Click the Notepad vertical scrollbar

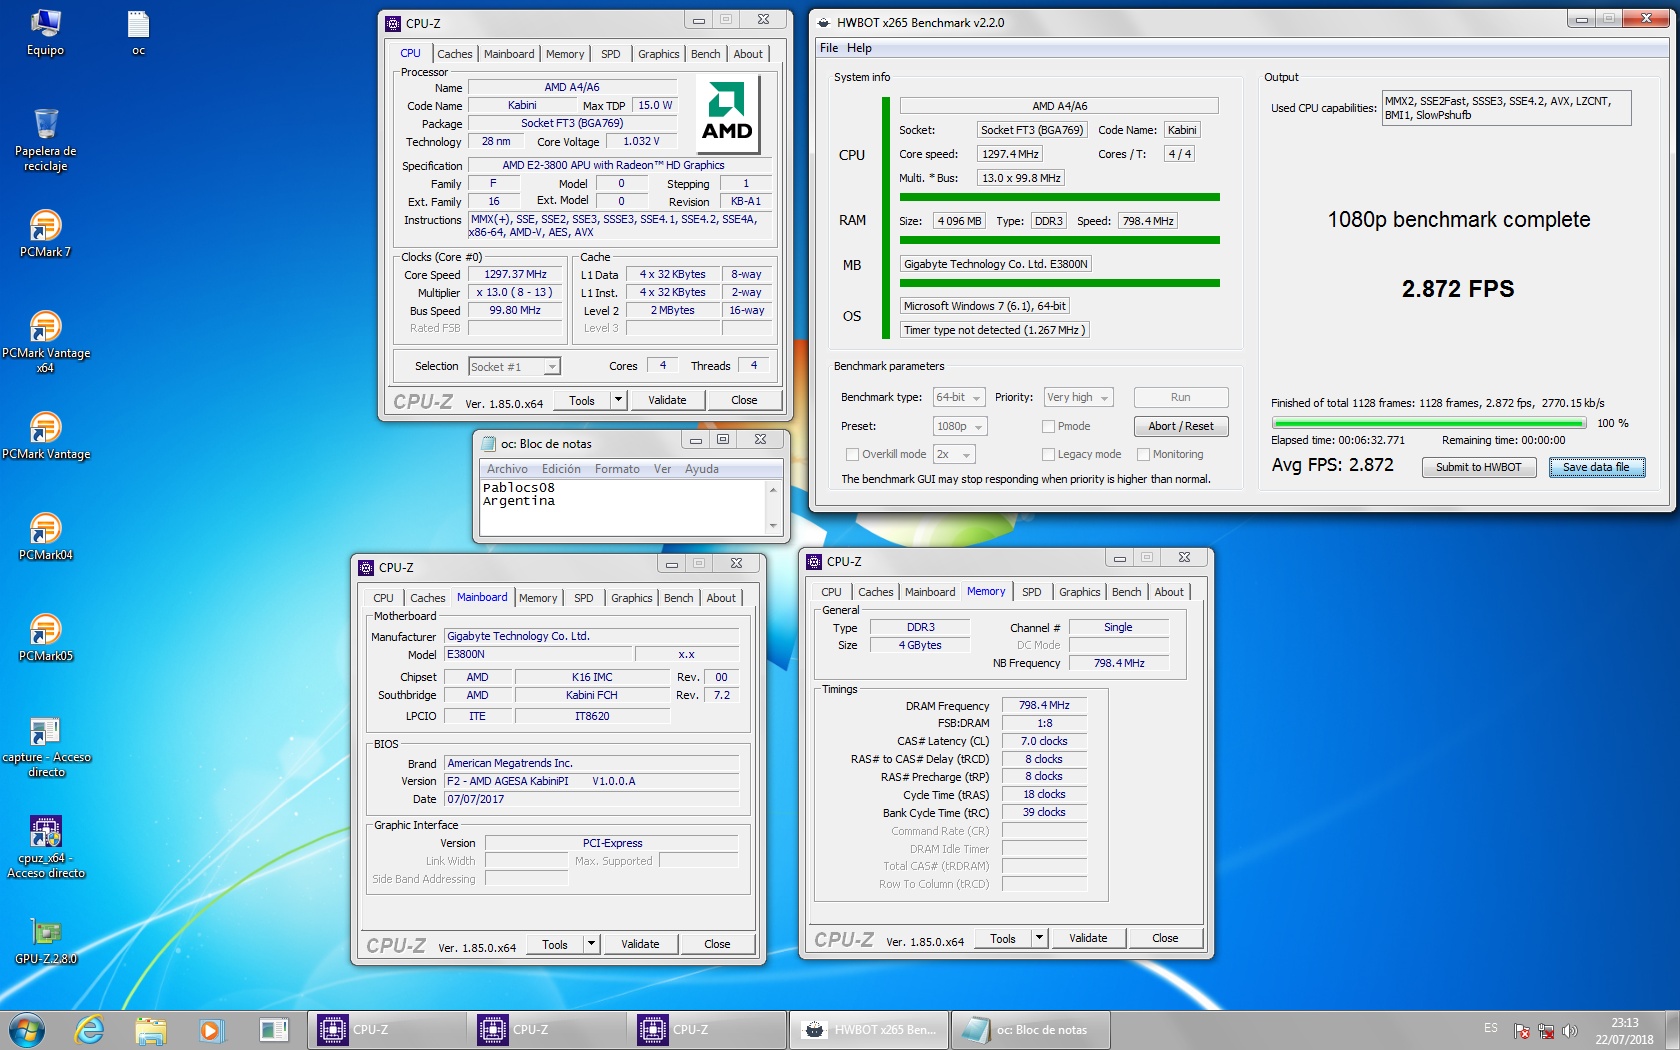click(x=773, y=508)
